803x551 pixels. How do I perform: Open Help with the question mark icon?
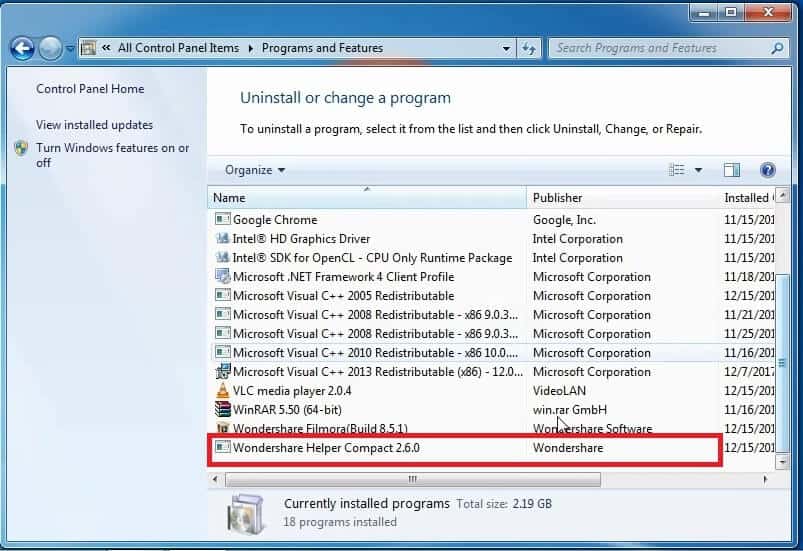point(768,170)
